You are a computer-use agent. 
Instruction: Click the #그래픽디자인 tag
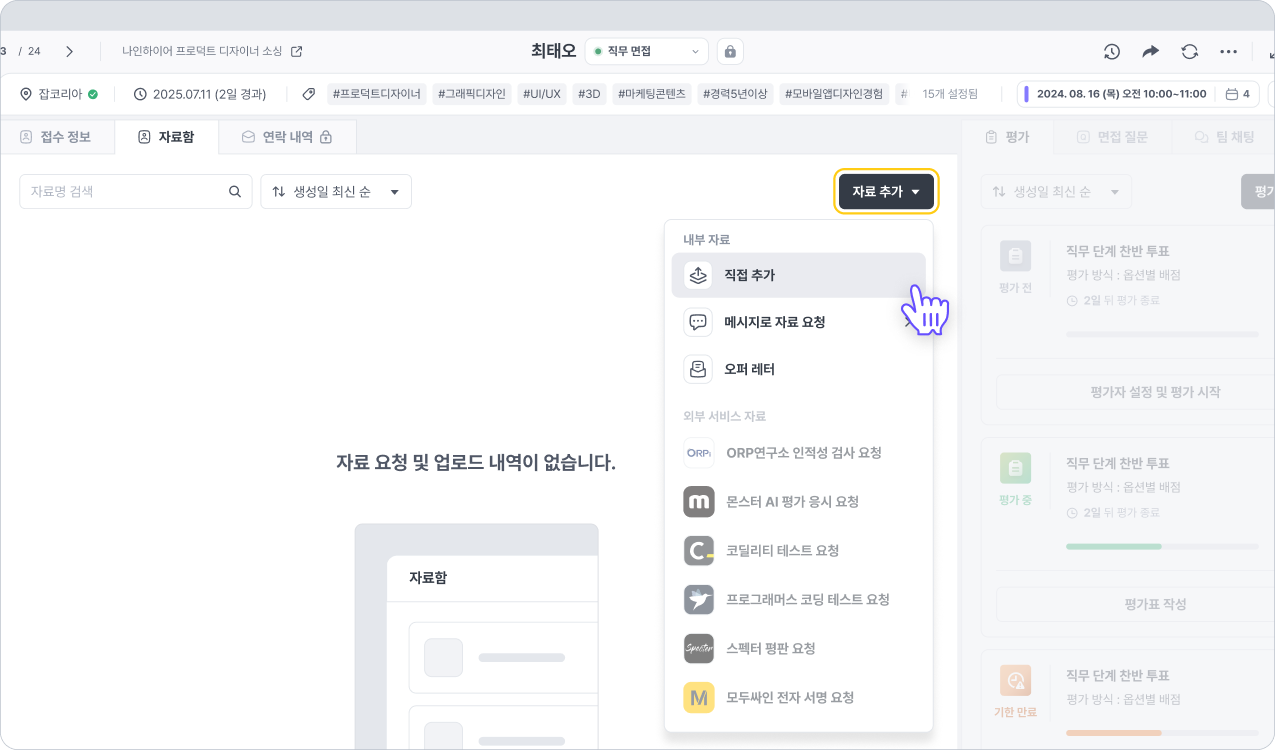coord(472,94)
